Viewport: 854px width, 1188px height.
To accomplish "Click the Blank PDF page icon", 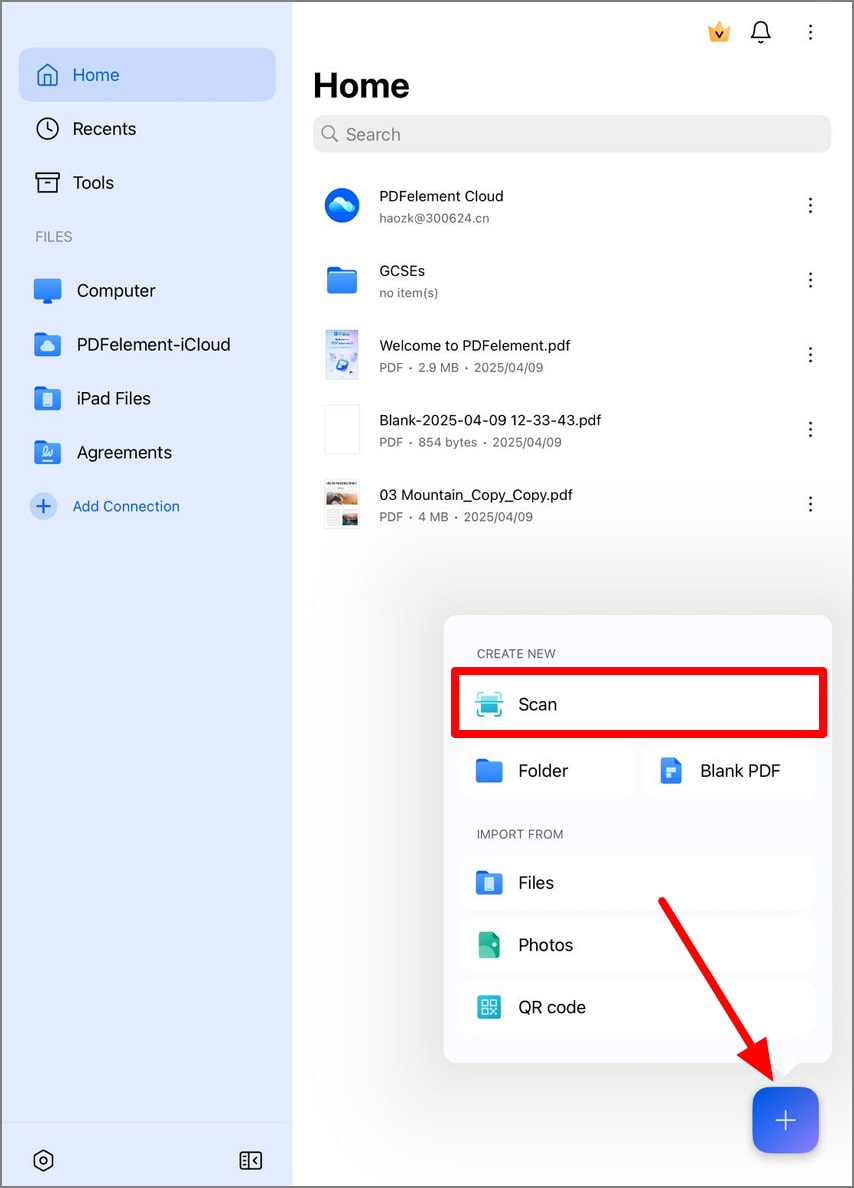I will point(671,771).
